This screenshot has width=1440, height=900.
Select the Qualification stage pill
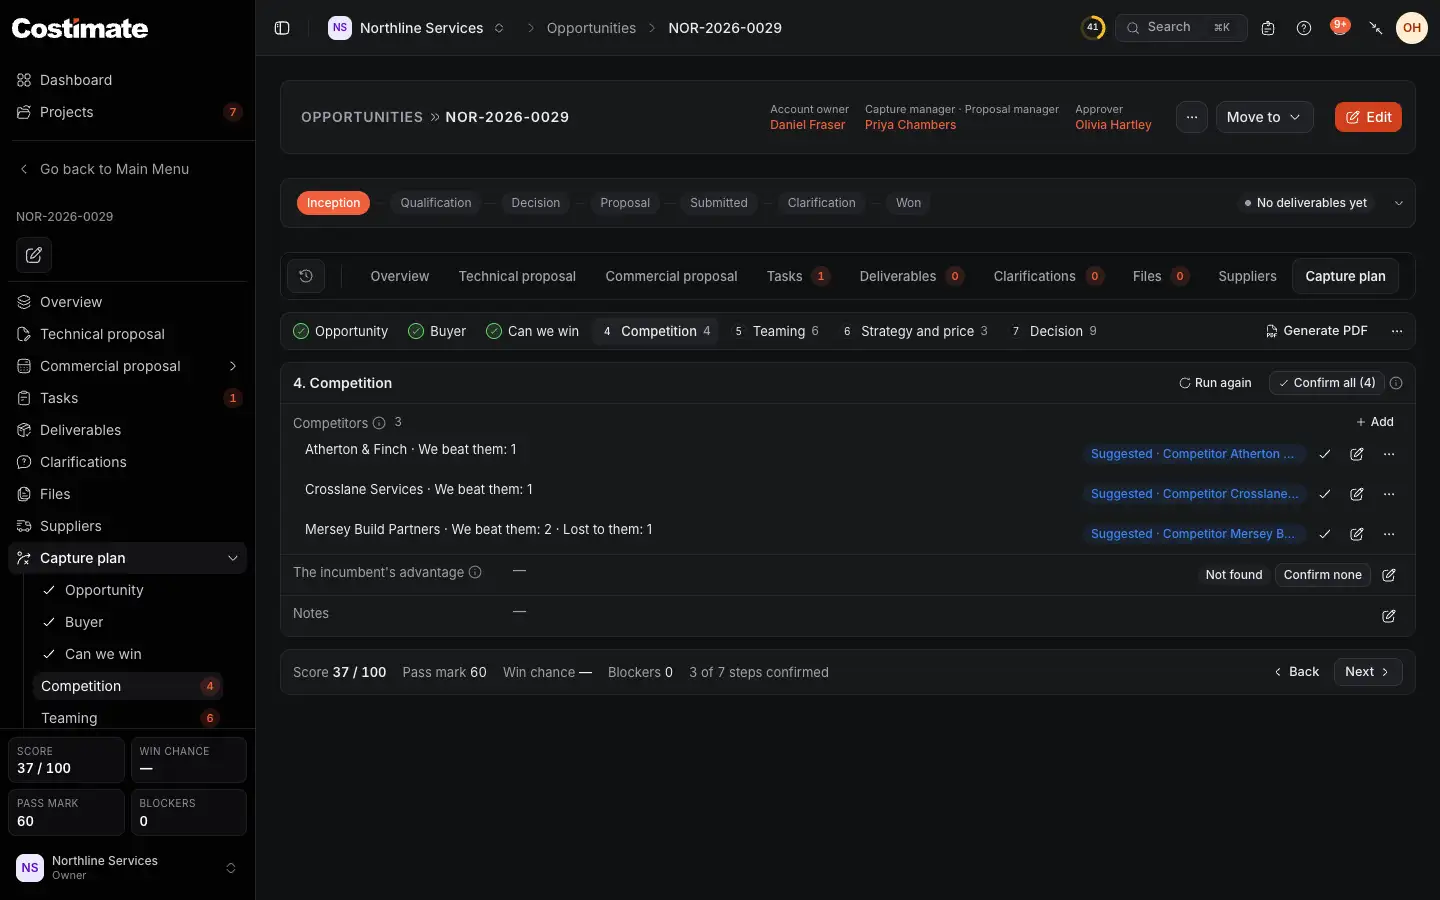click(436, 203)
